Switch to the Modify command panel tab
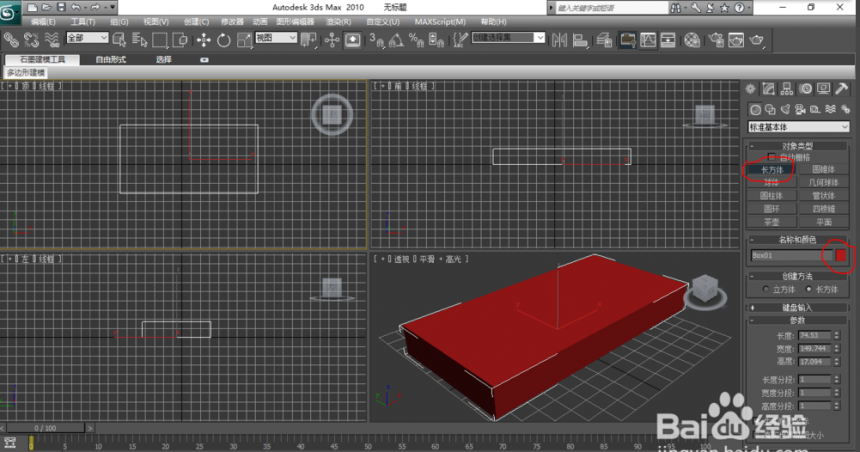Image resolution: width=860 pixels, height=452 pixels. click(768, 89)
